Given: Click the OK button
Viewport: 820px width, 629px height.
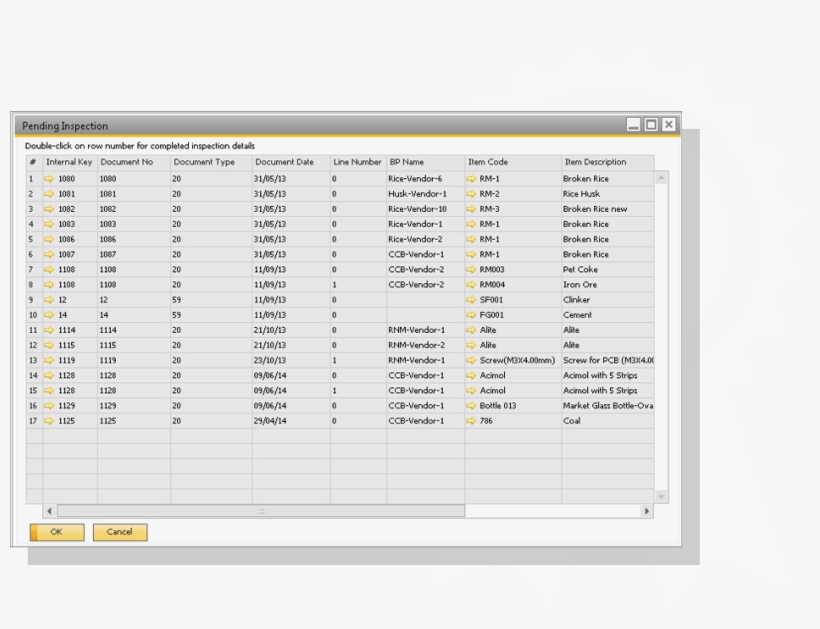Looking at the screenshot, I should pyautogui.click(x=56, y=532).
